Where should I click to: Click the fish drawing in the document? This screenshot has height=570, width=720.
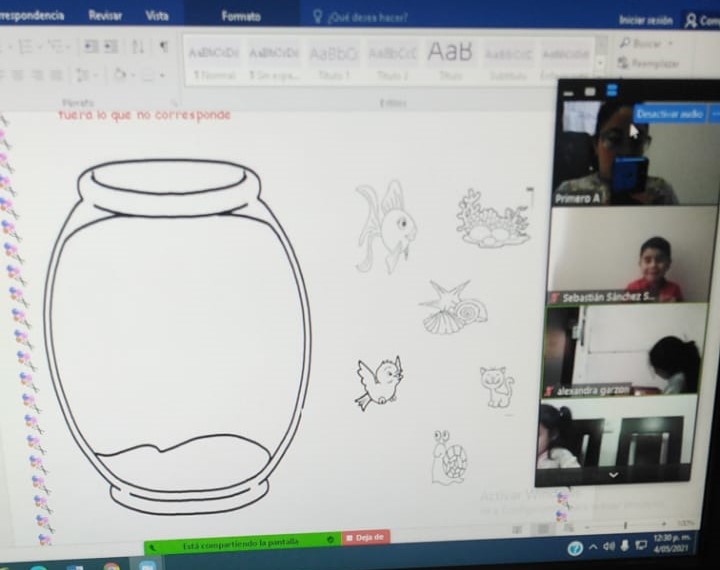pos(386,226)
